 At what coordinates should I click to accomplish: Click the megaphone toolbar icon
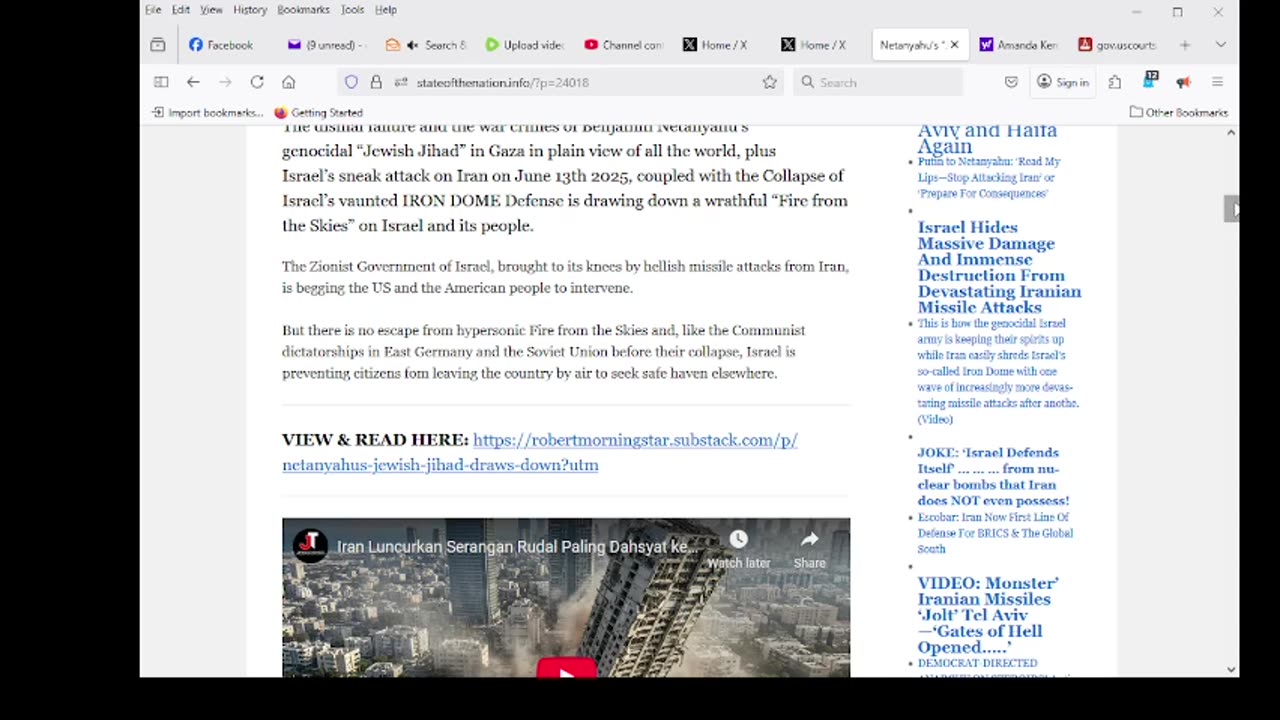pos(1183,82)
